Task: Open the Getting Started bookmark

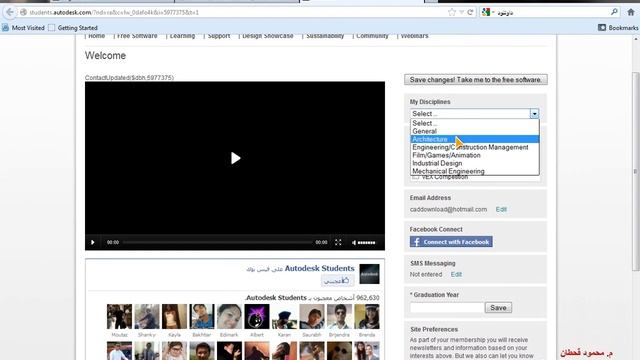Action: coord(73,28)
